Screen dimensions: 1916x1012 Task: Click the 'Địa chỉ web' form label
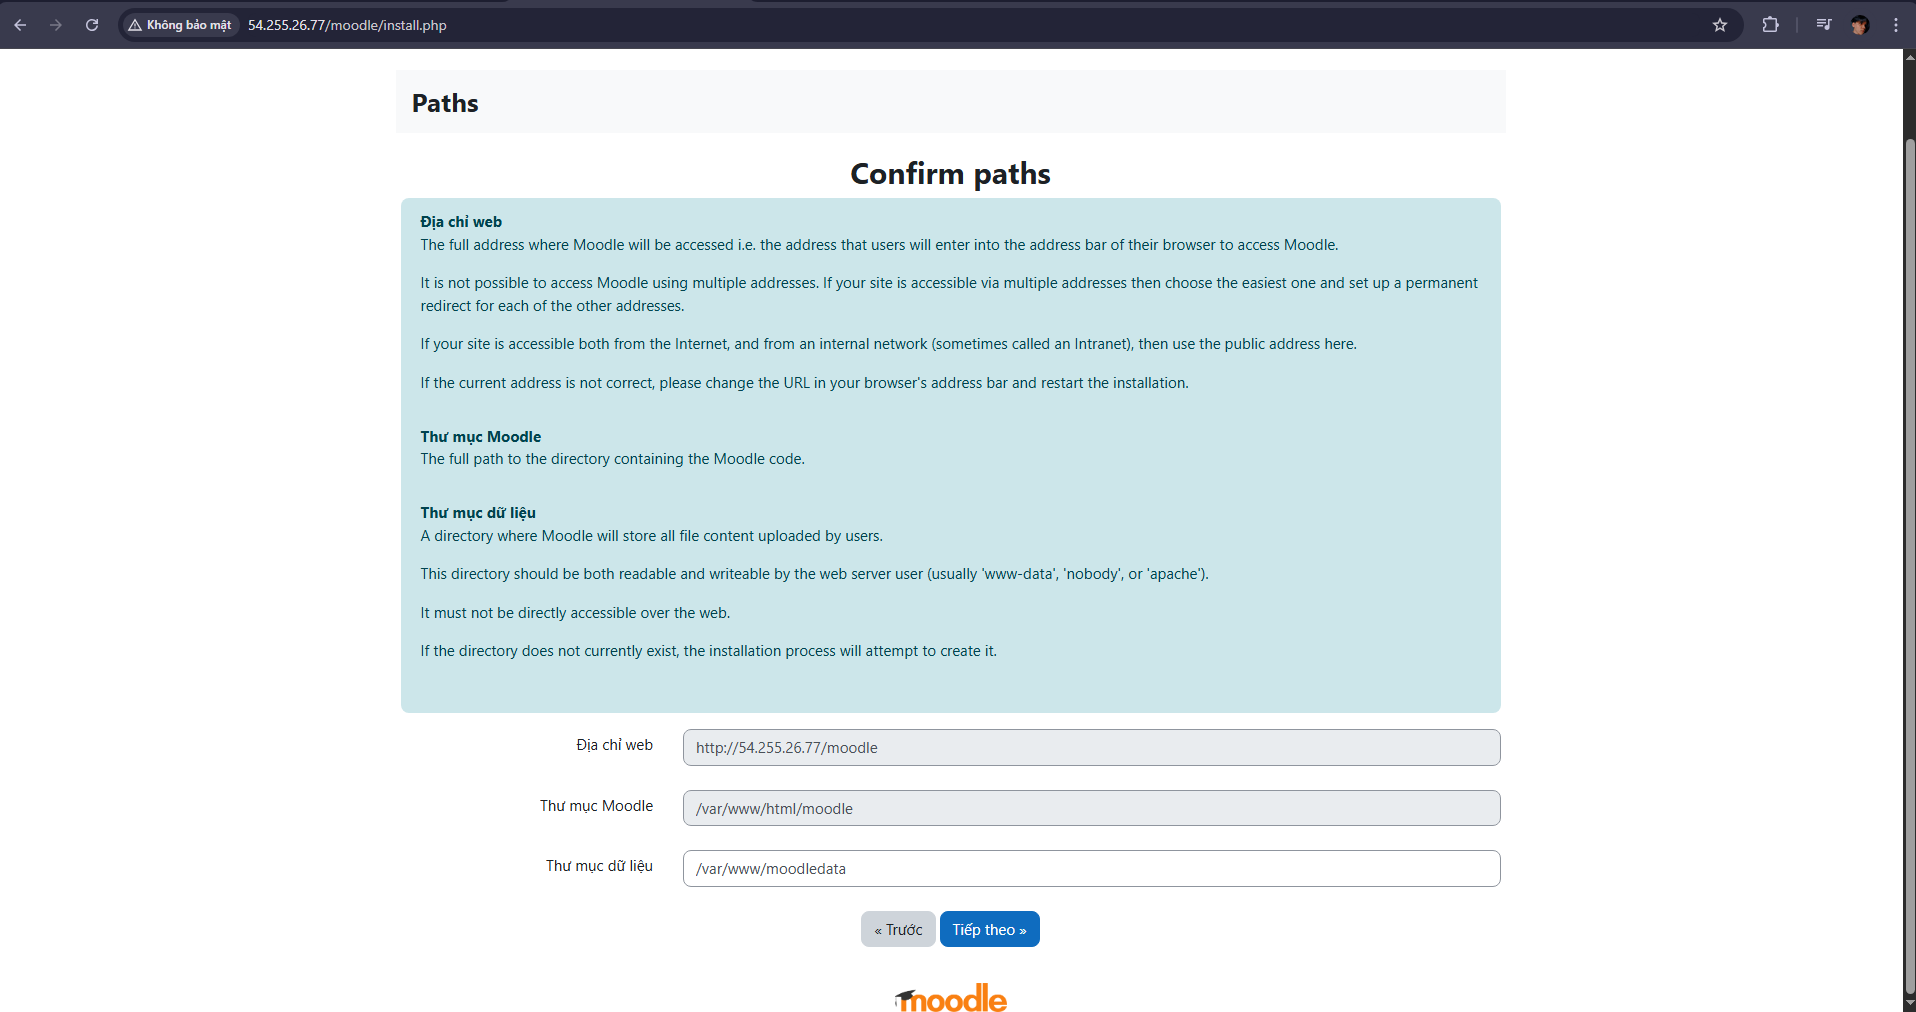click(x=614, y=745)
